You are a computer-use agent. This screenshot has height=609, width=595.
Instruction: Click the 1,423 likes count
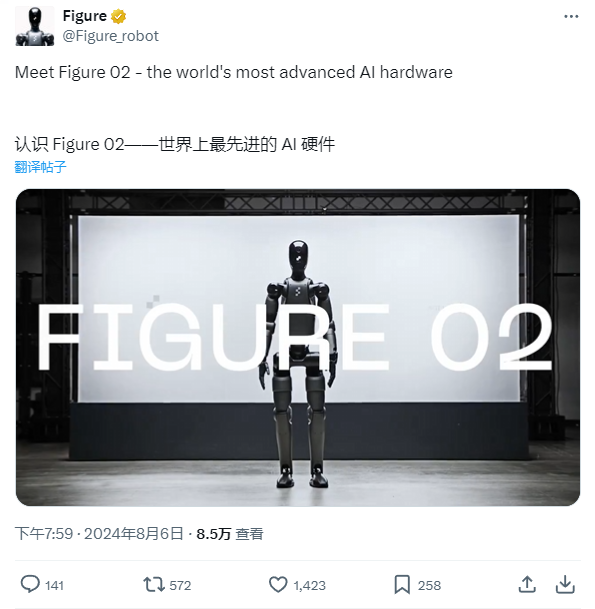(310, 585)
